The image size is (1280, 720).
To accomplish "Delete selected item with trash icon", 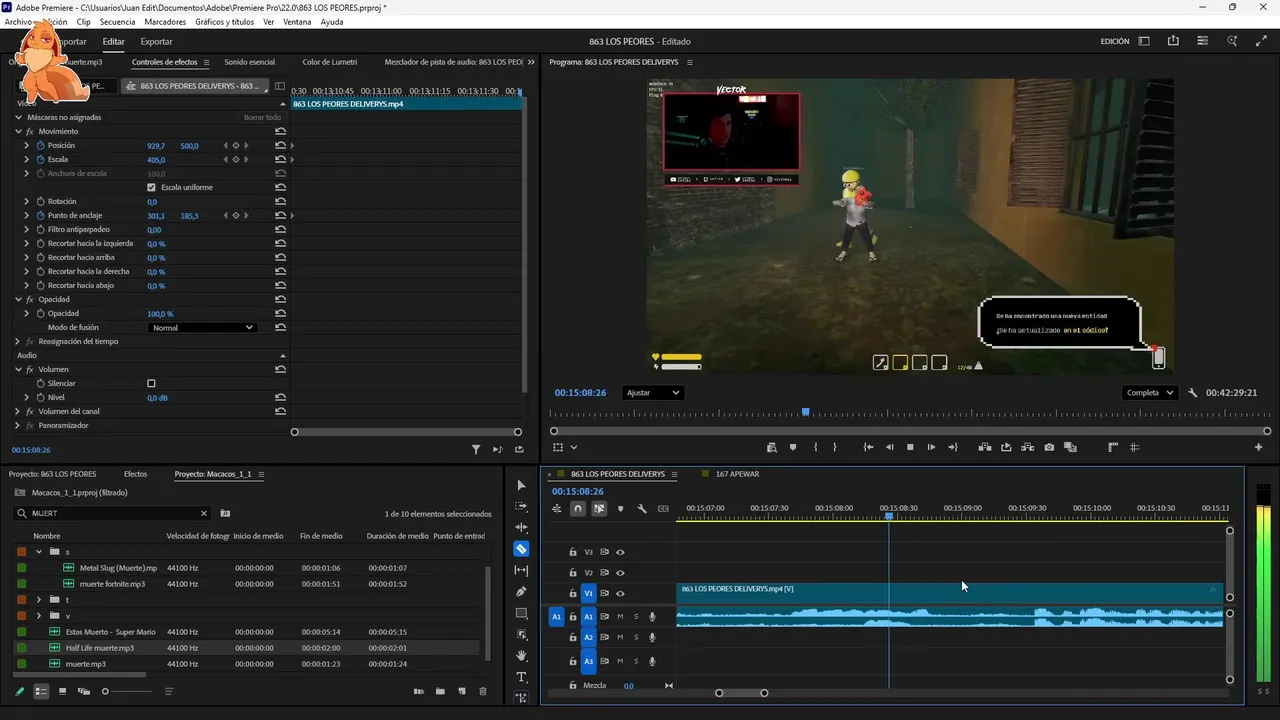I will (x=483, y=691).
